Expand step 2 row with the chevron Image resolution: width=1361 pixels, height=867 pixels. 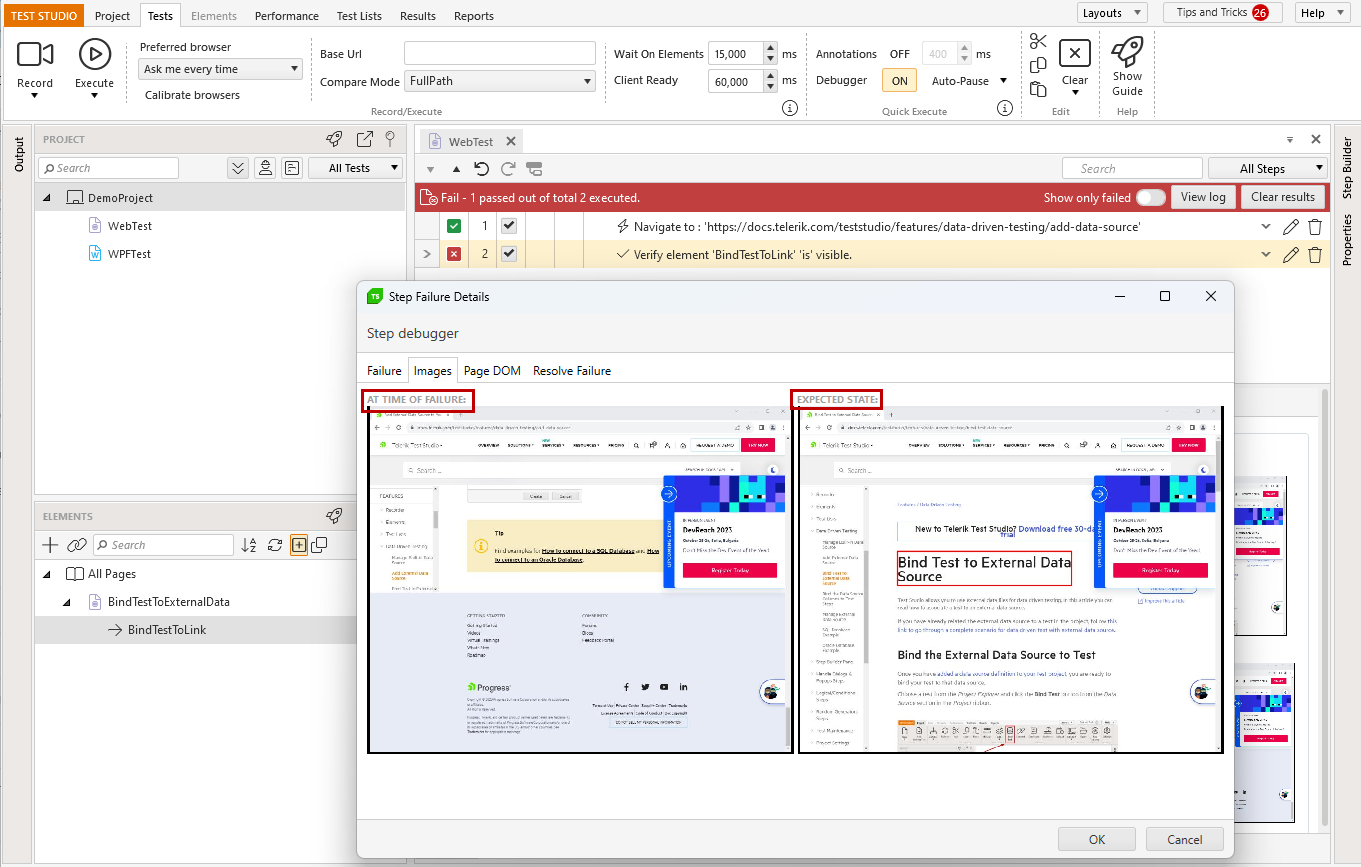[x=427, y=255]
